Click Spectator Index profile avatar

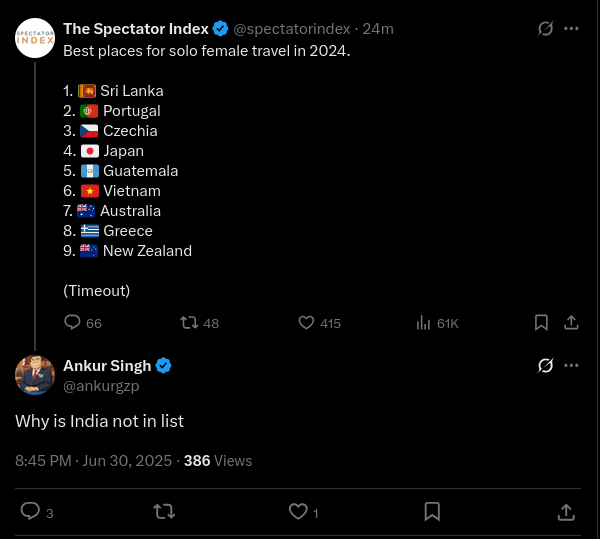tap(35, 38)
